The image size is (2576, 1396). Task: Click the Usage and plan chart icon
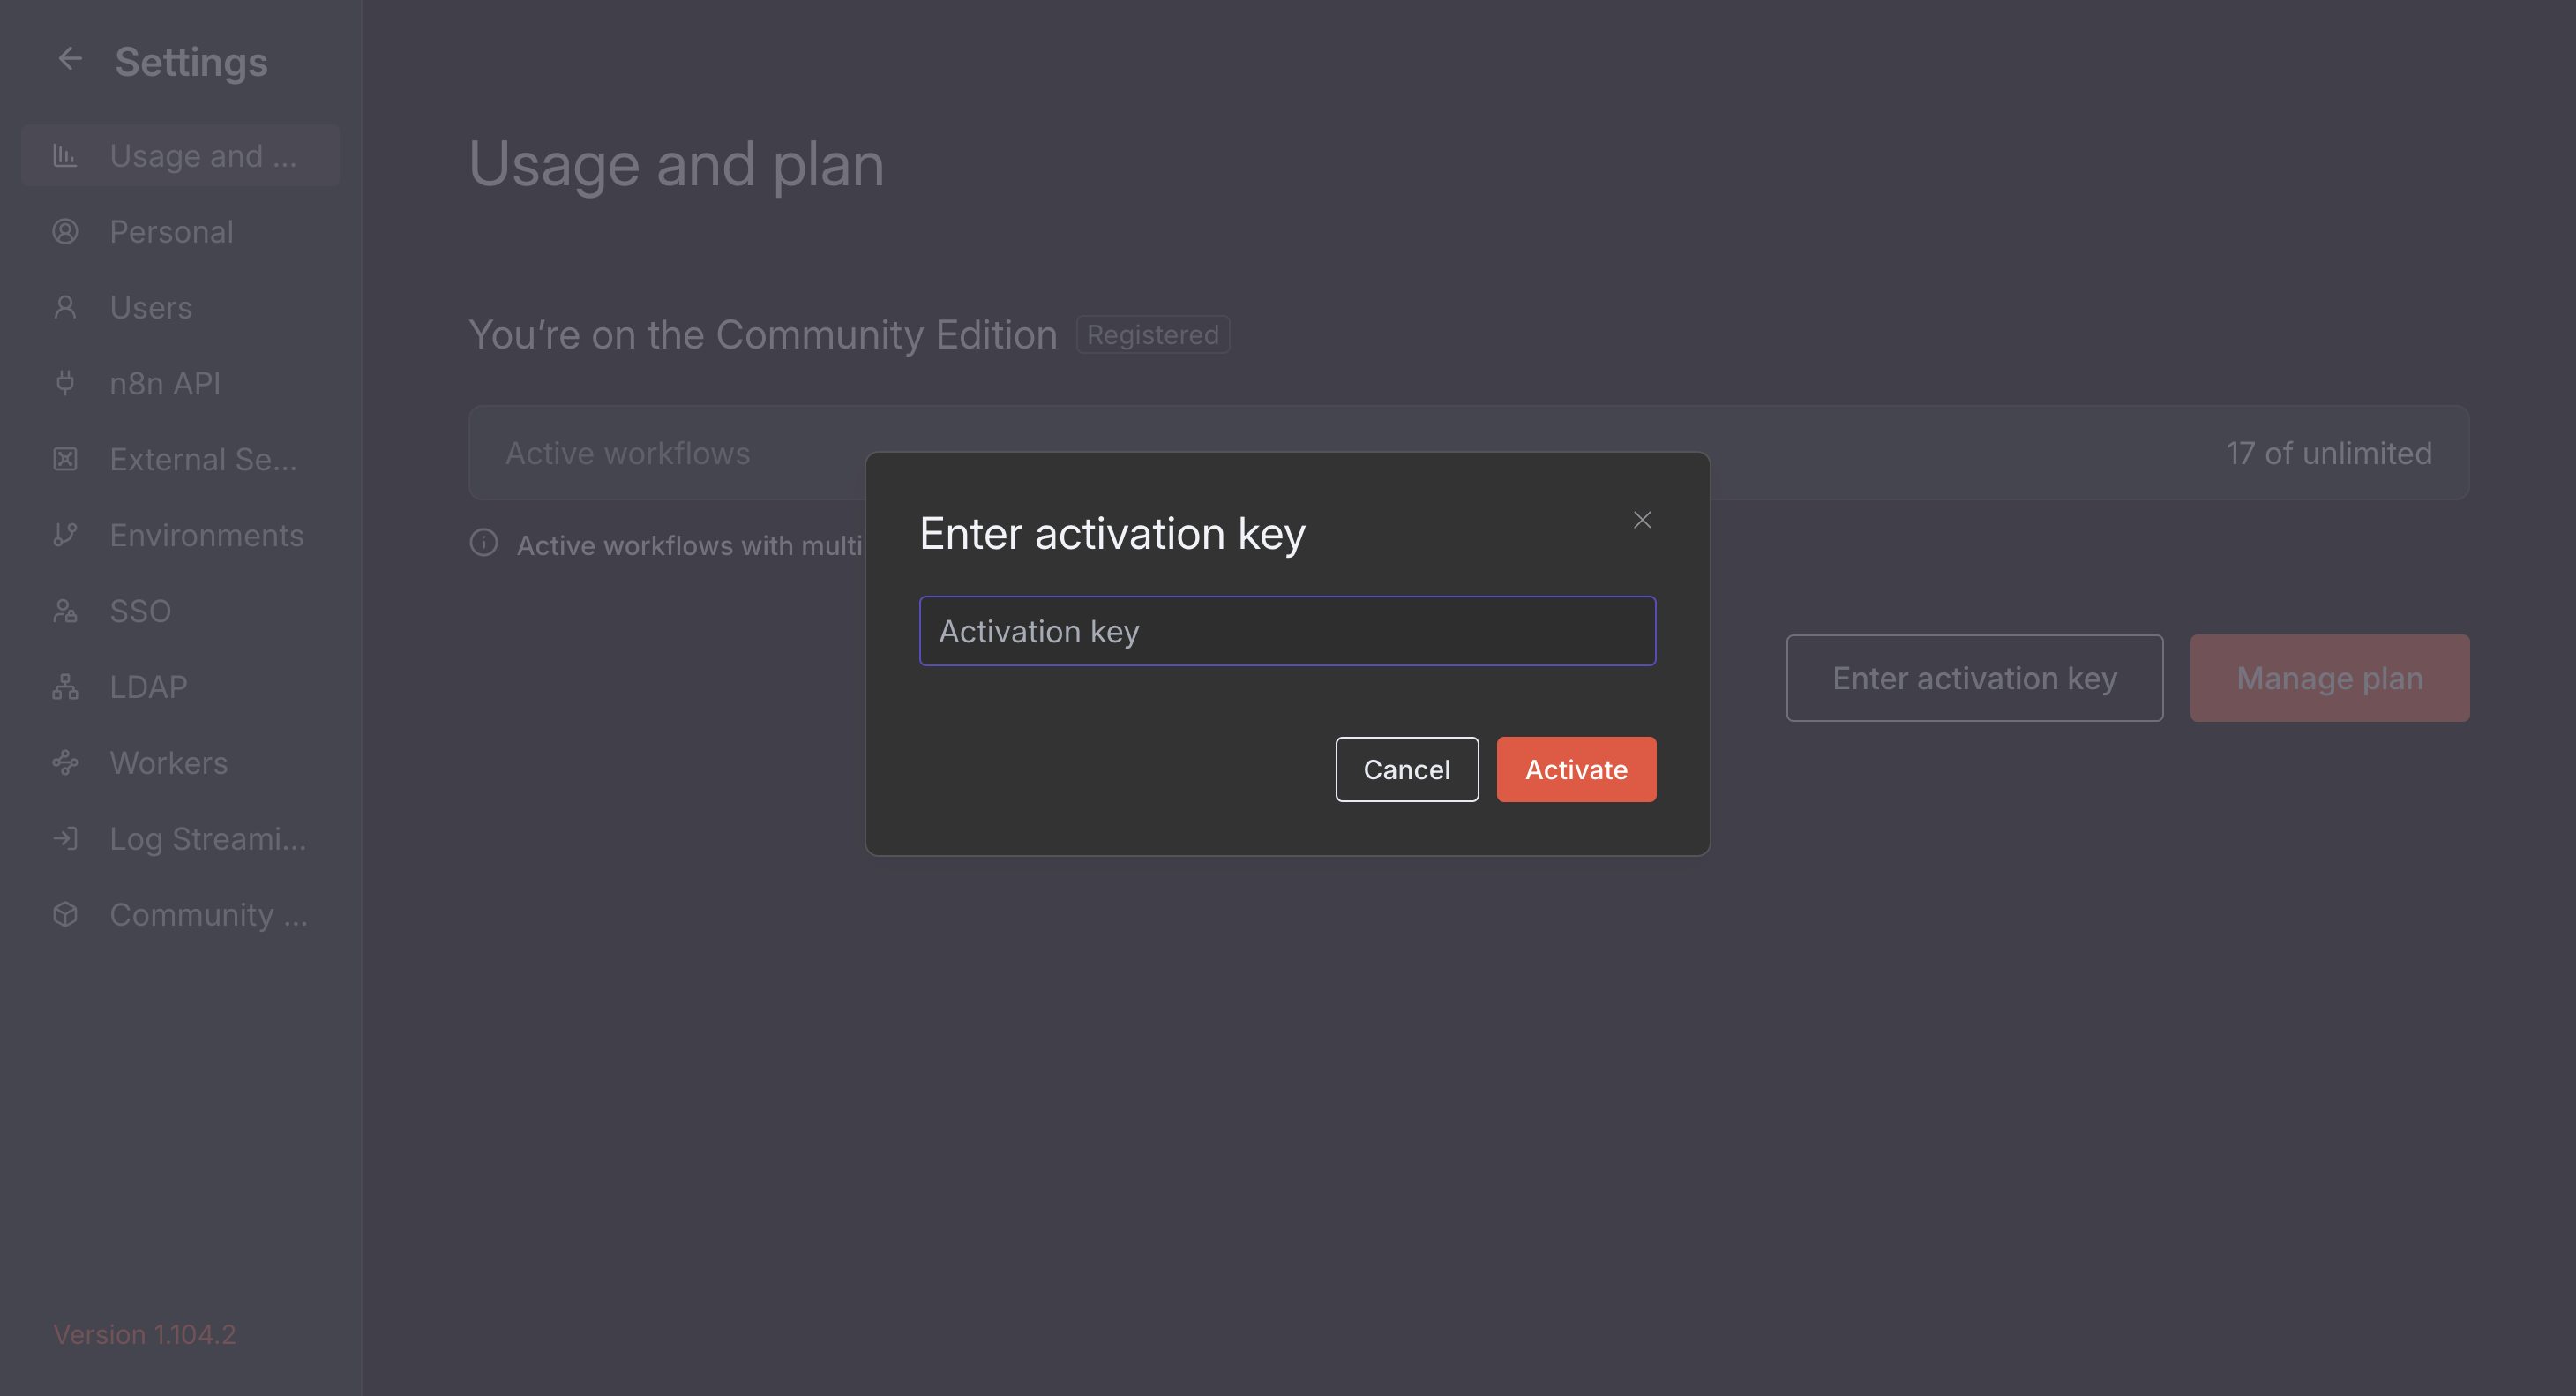65,156
